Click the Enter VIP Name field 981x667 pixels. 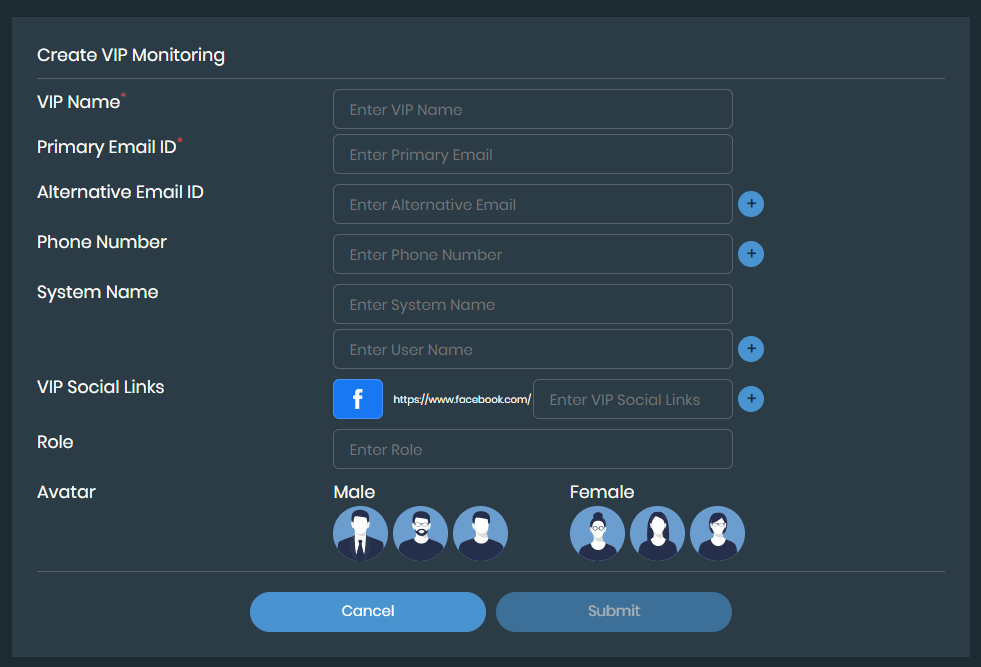pos(532,109)
